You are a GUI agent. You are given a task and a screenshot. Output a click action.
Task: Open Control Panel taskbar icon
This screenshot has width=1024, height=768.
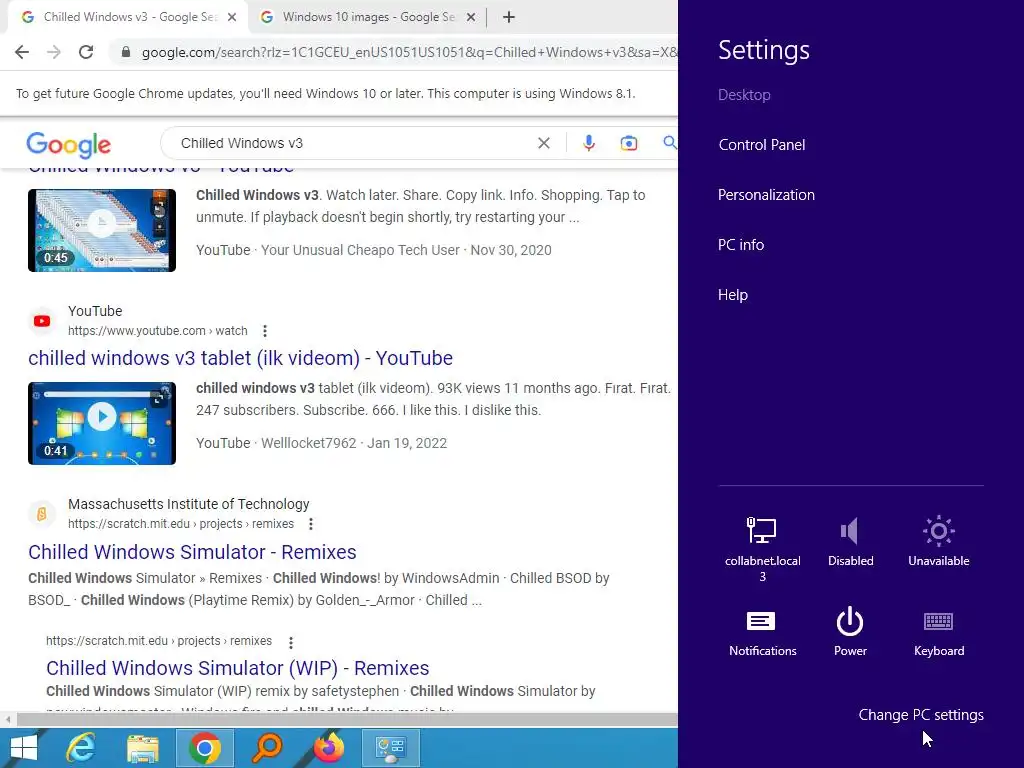391,748
